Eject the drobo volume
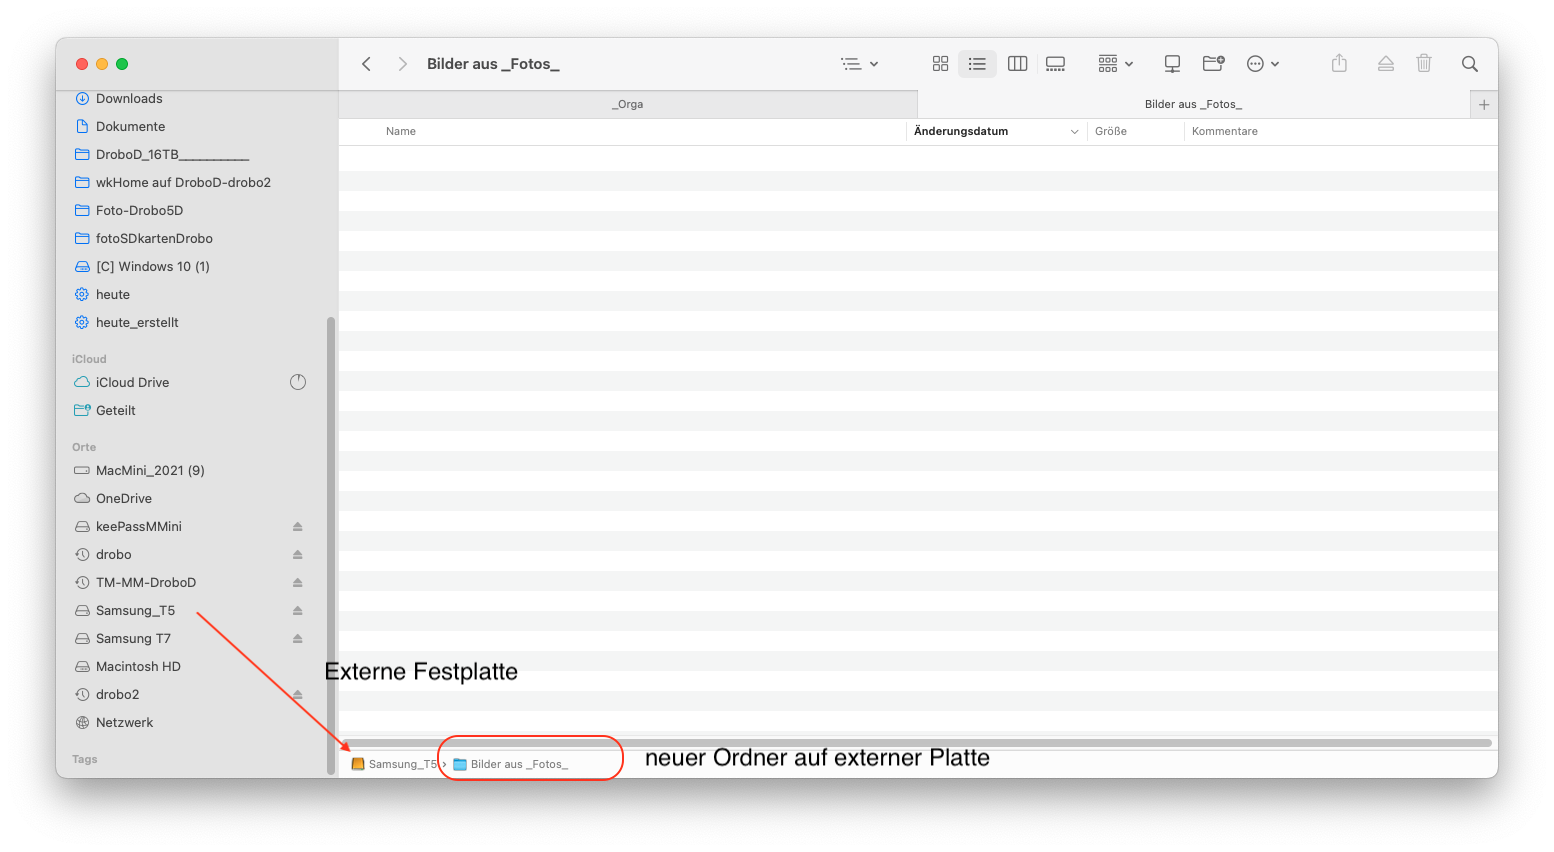Screen dimensions: 1554x852 [298, 554]
